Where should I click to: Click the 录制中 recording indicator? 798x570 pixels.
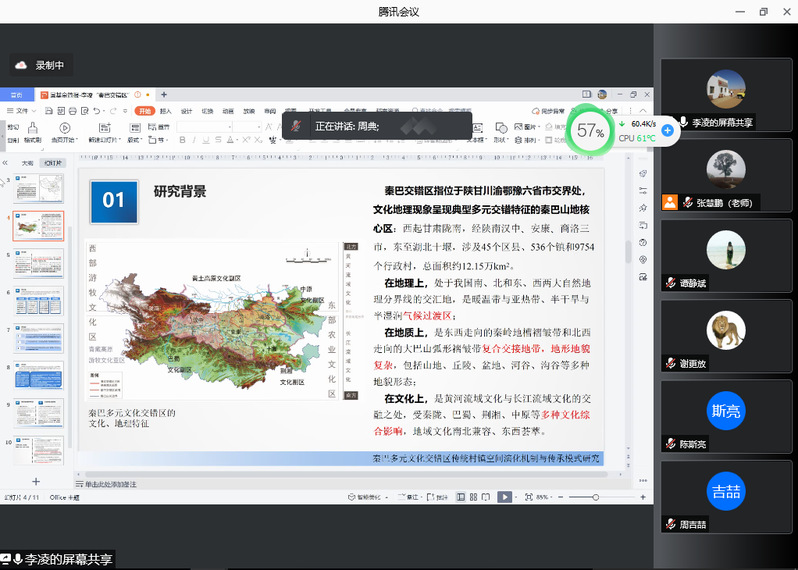point(41,65)
